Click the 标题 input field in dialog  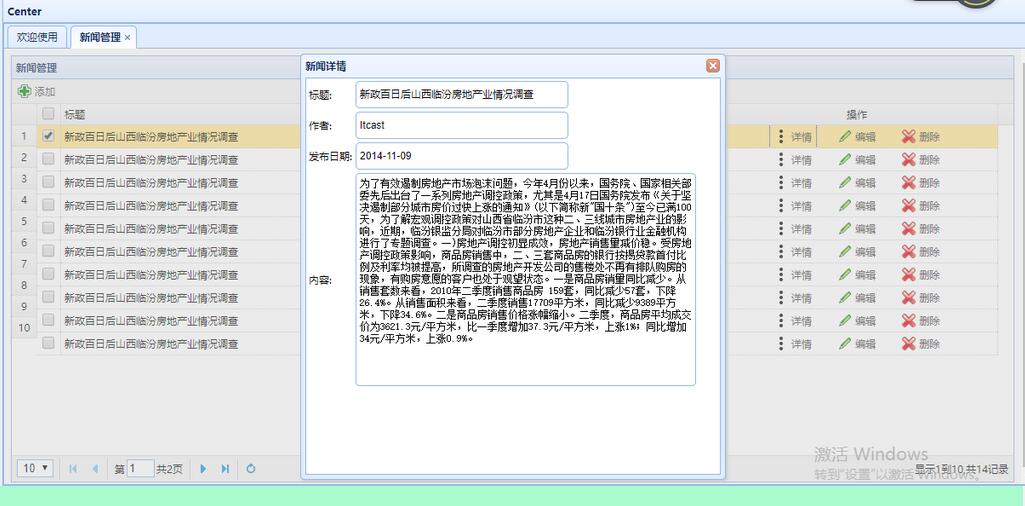pos(462,94)
